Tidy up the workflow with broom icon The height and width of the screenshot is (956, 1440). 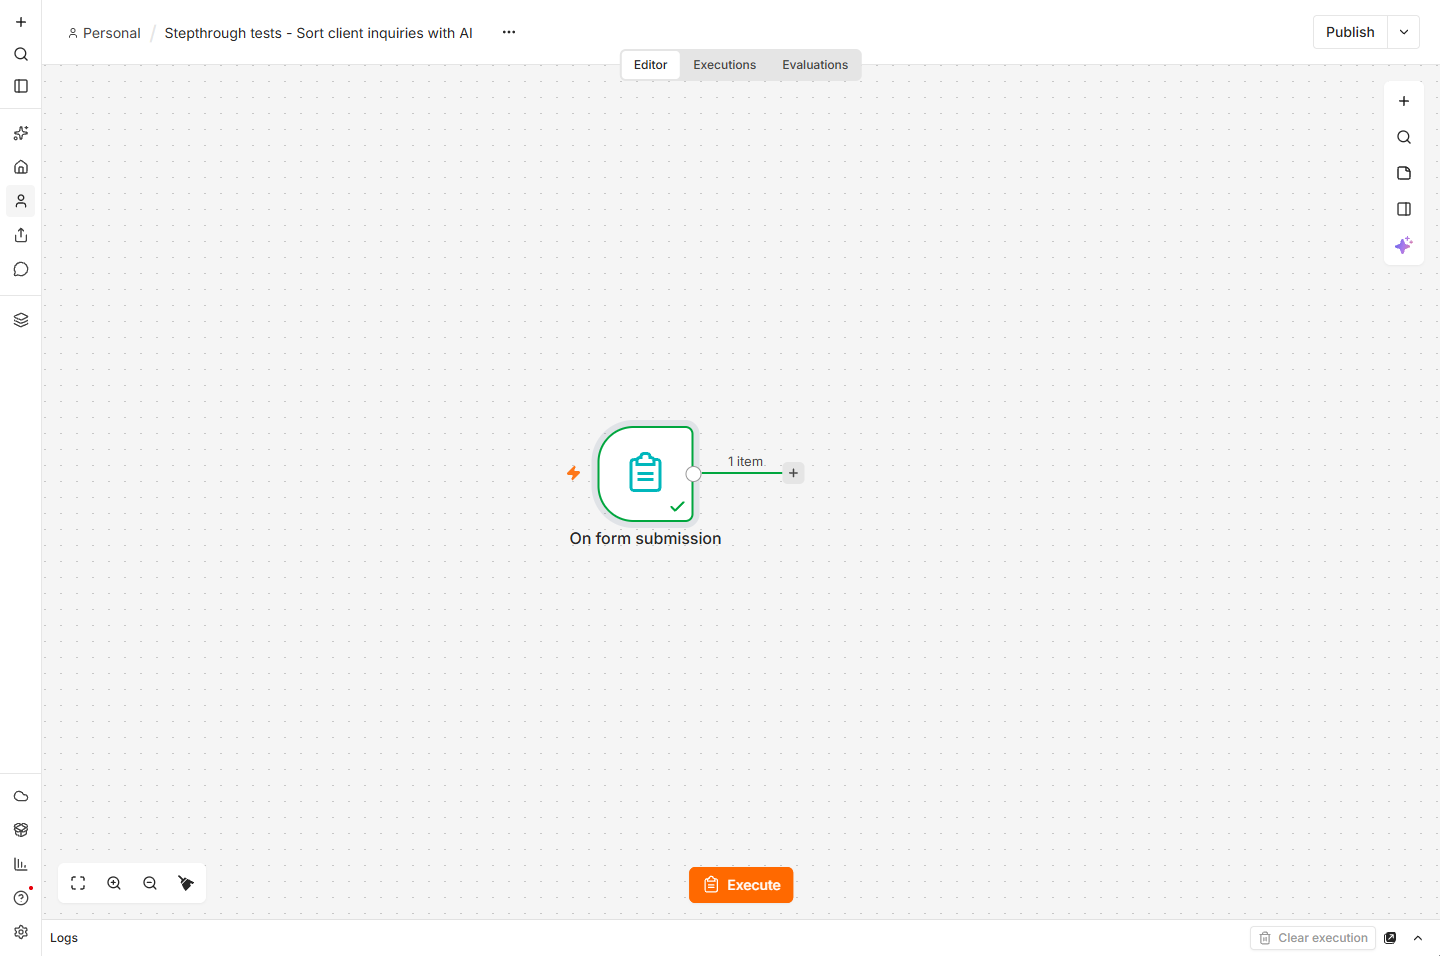(186, 883)
